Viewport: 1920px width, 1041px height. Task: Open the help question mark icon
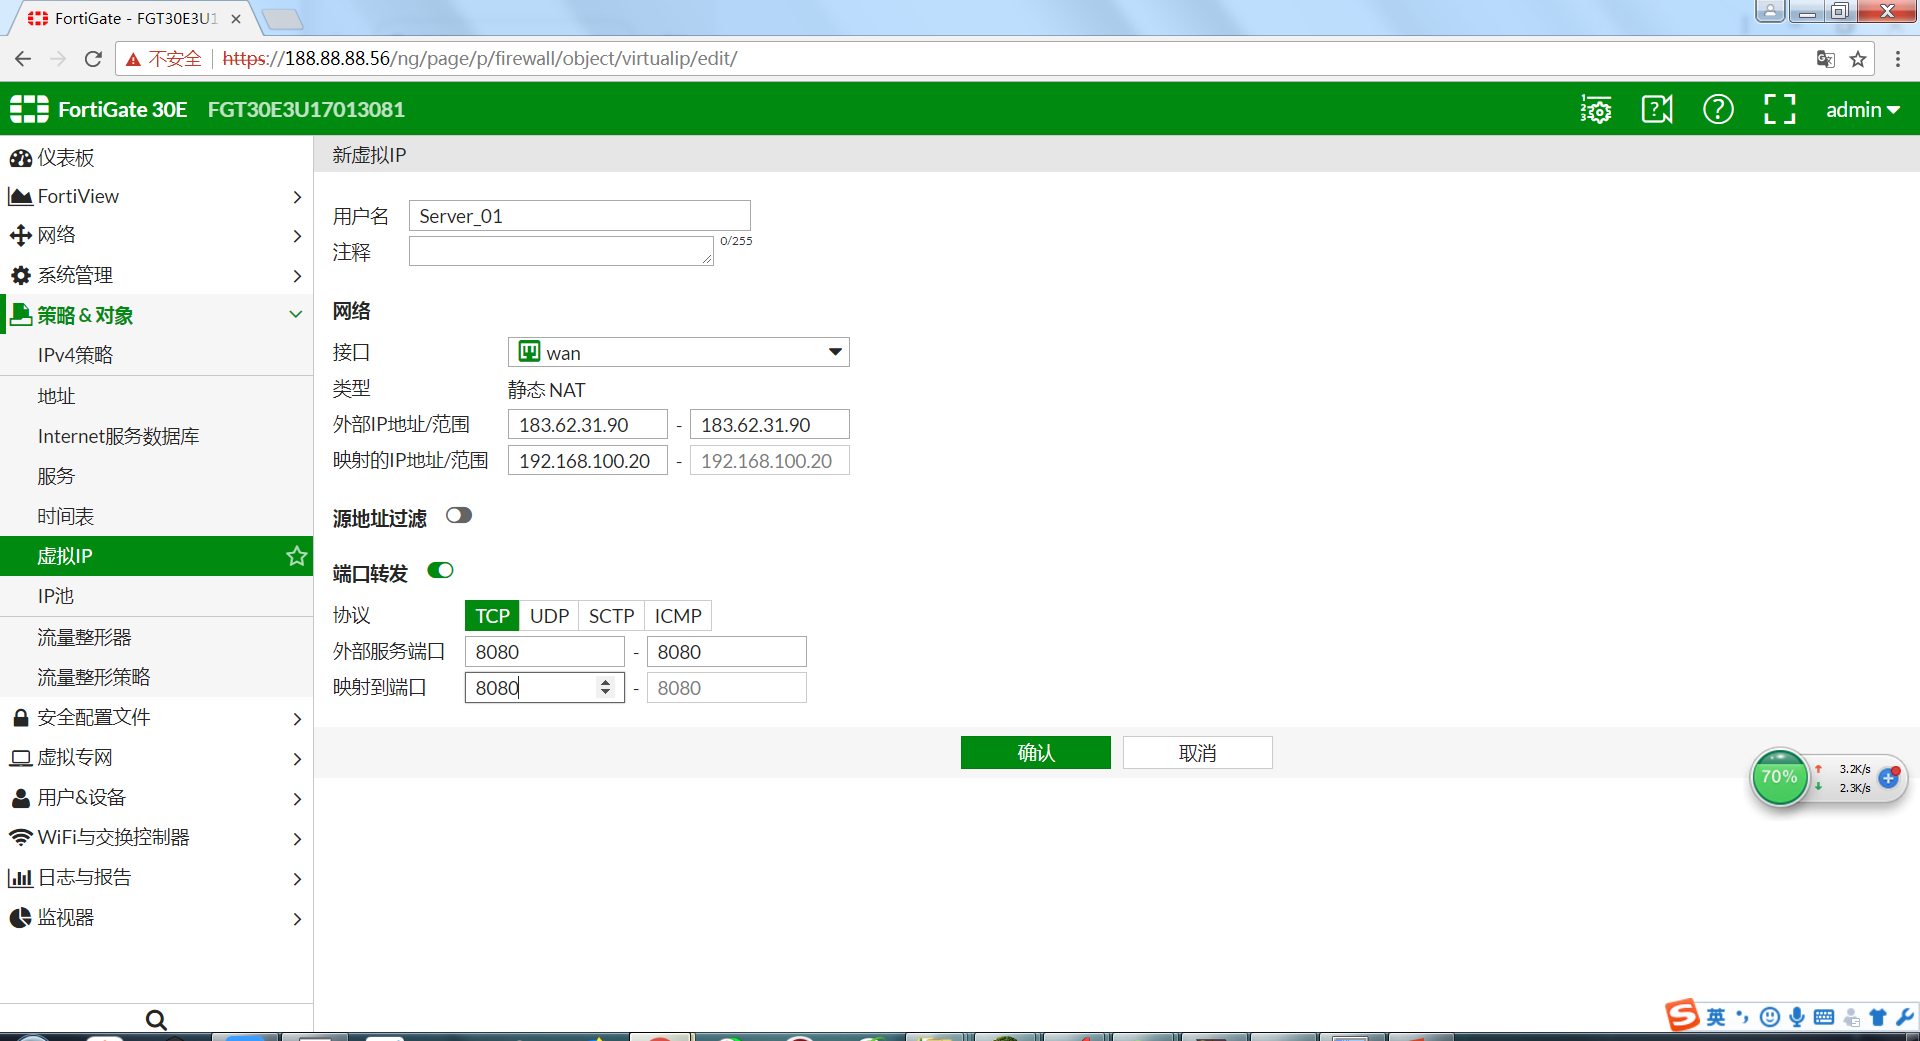[x=1718, y=109]
